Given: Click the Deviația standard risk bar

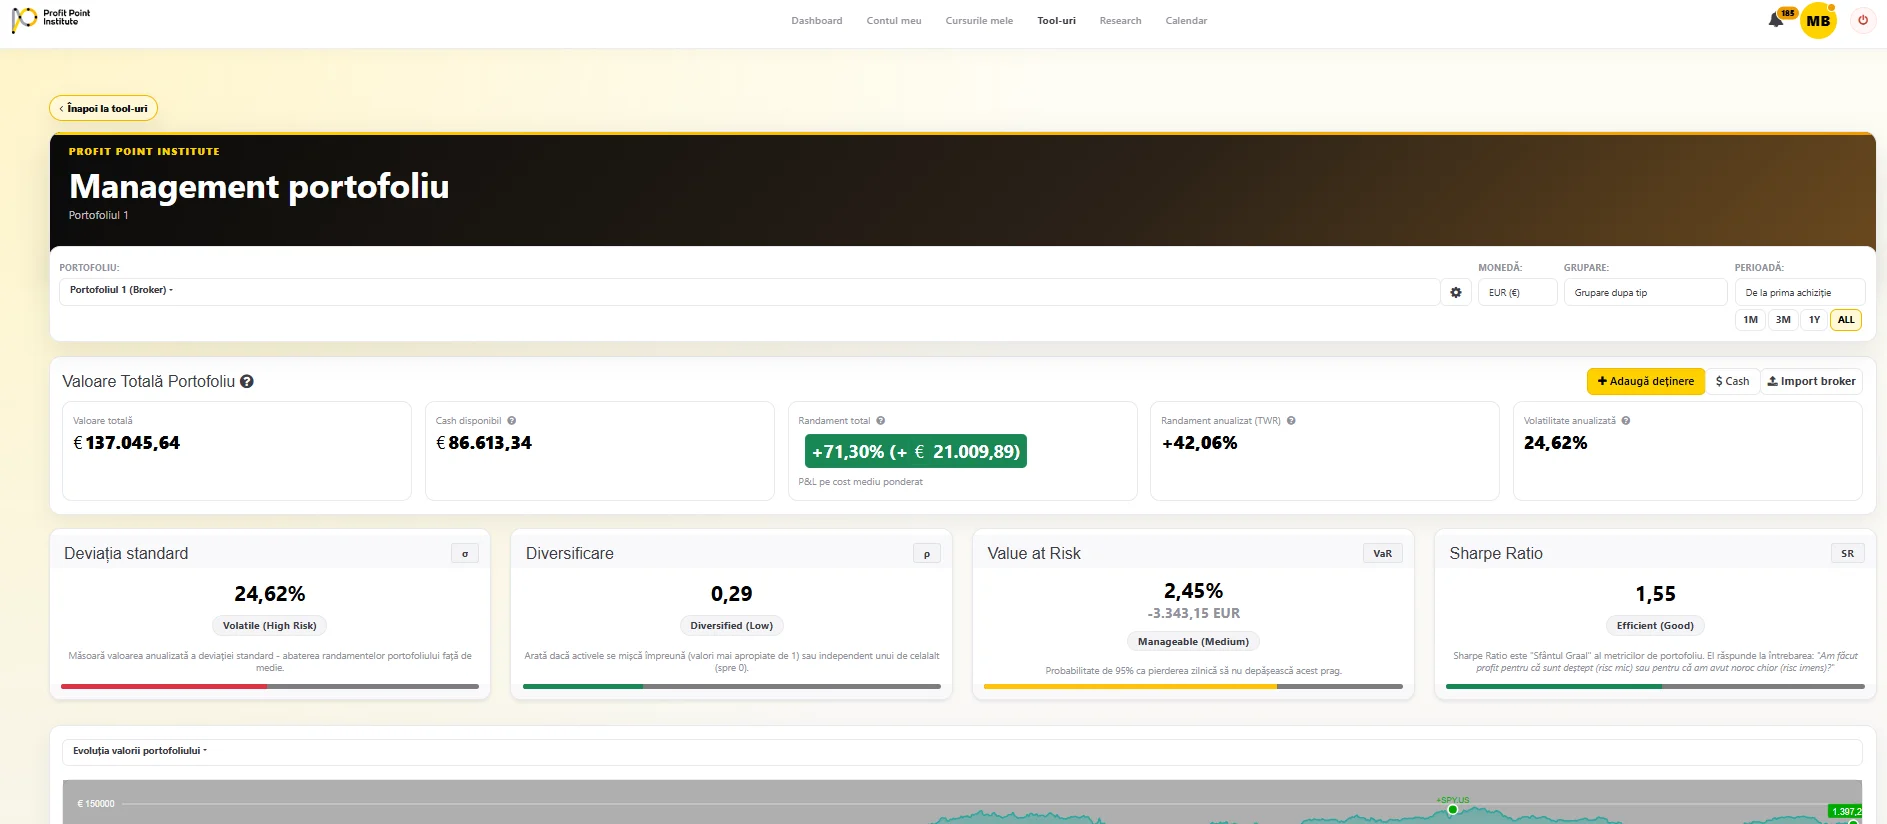Looking at the screenshot, I should 270,686.
